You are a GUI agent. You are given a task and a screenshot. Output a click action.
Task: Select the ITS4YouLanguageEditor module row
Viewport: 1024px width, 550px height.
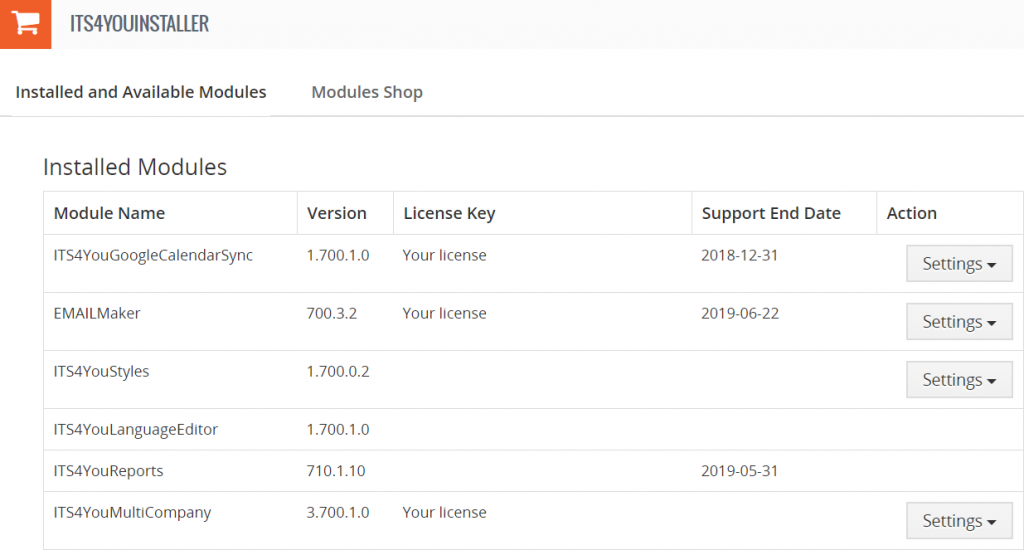533,430
